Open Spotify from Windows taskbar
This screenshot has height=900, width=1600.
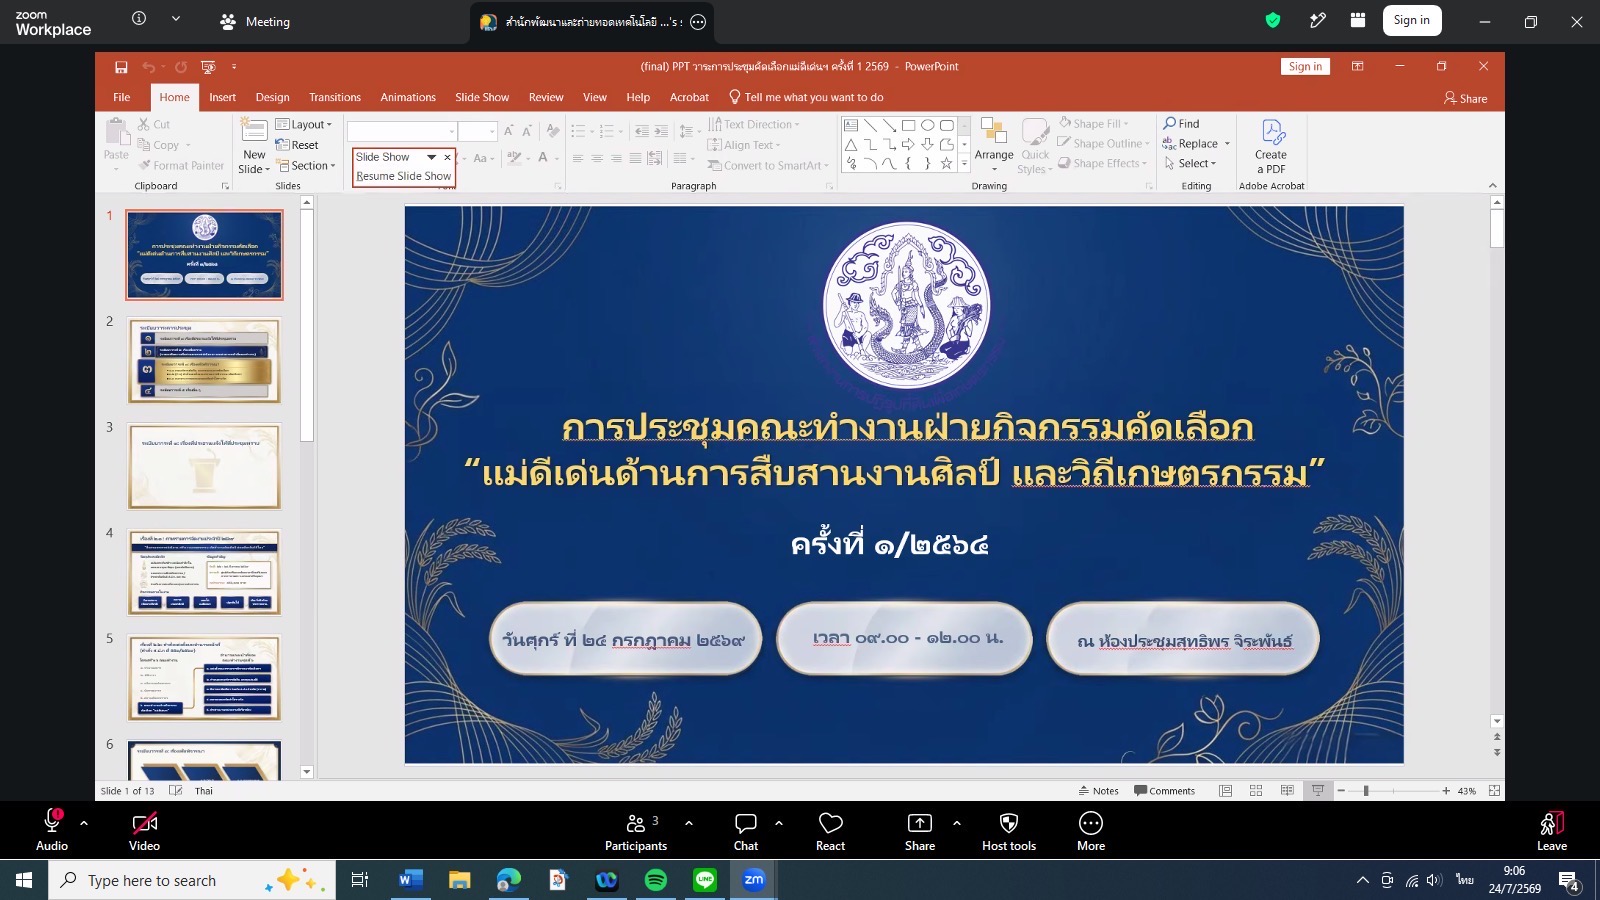pos(656,880)
